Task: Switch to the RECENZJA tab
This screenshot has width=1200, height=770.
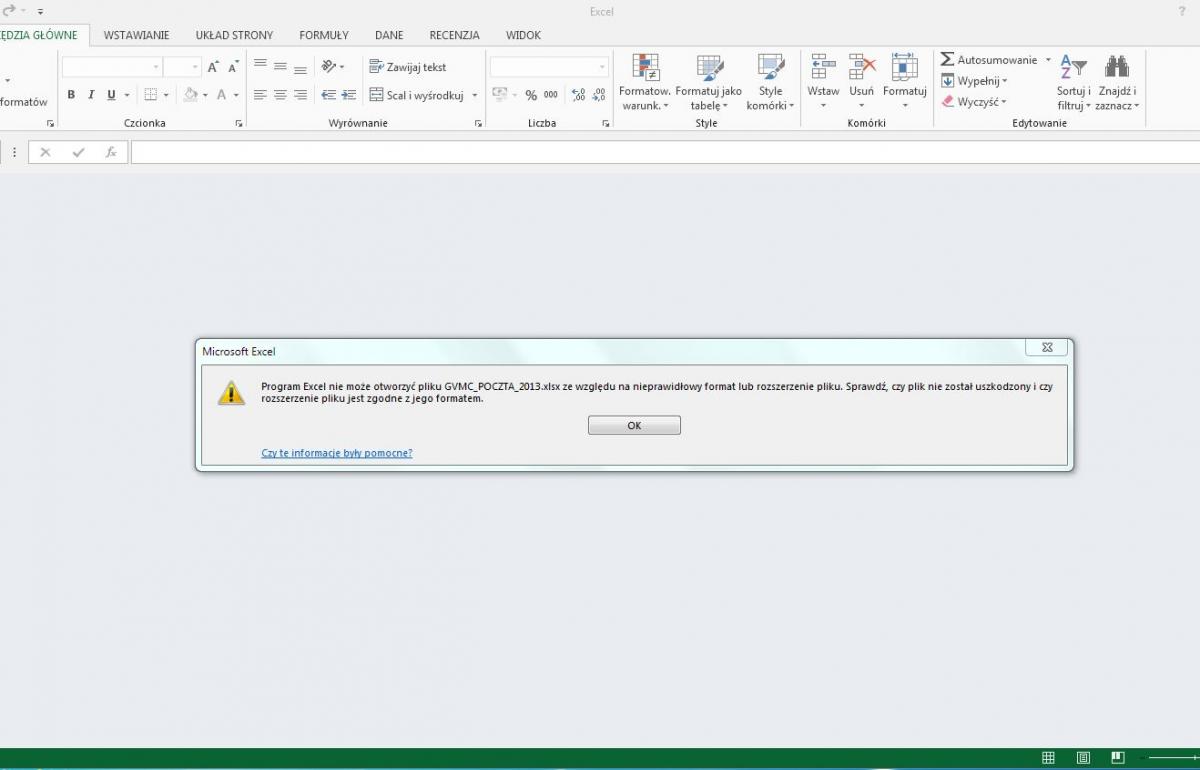Action: (x=455, y=35)
